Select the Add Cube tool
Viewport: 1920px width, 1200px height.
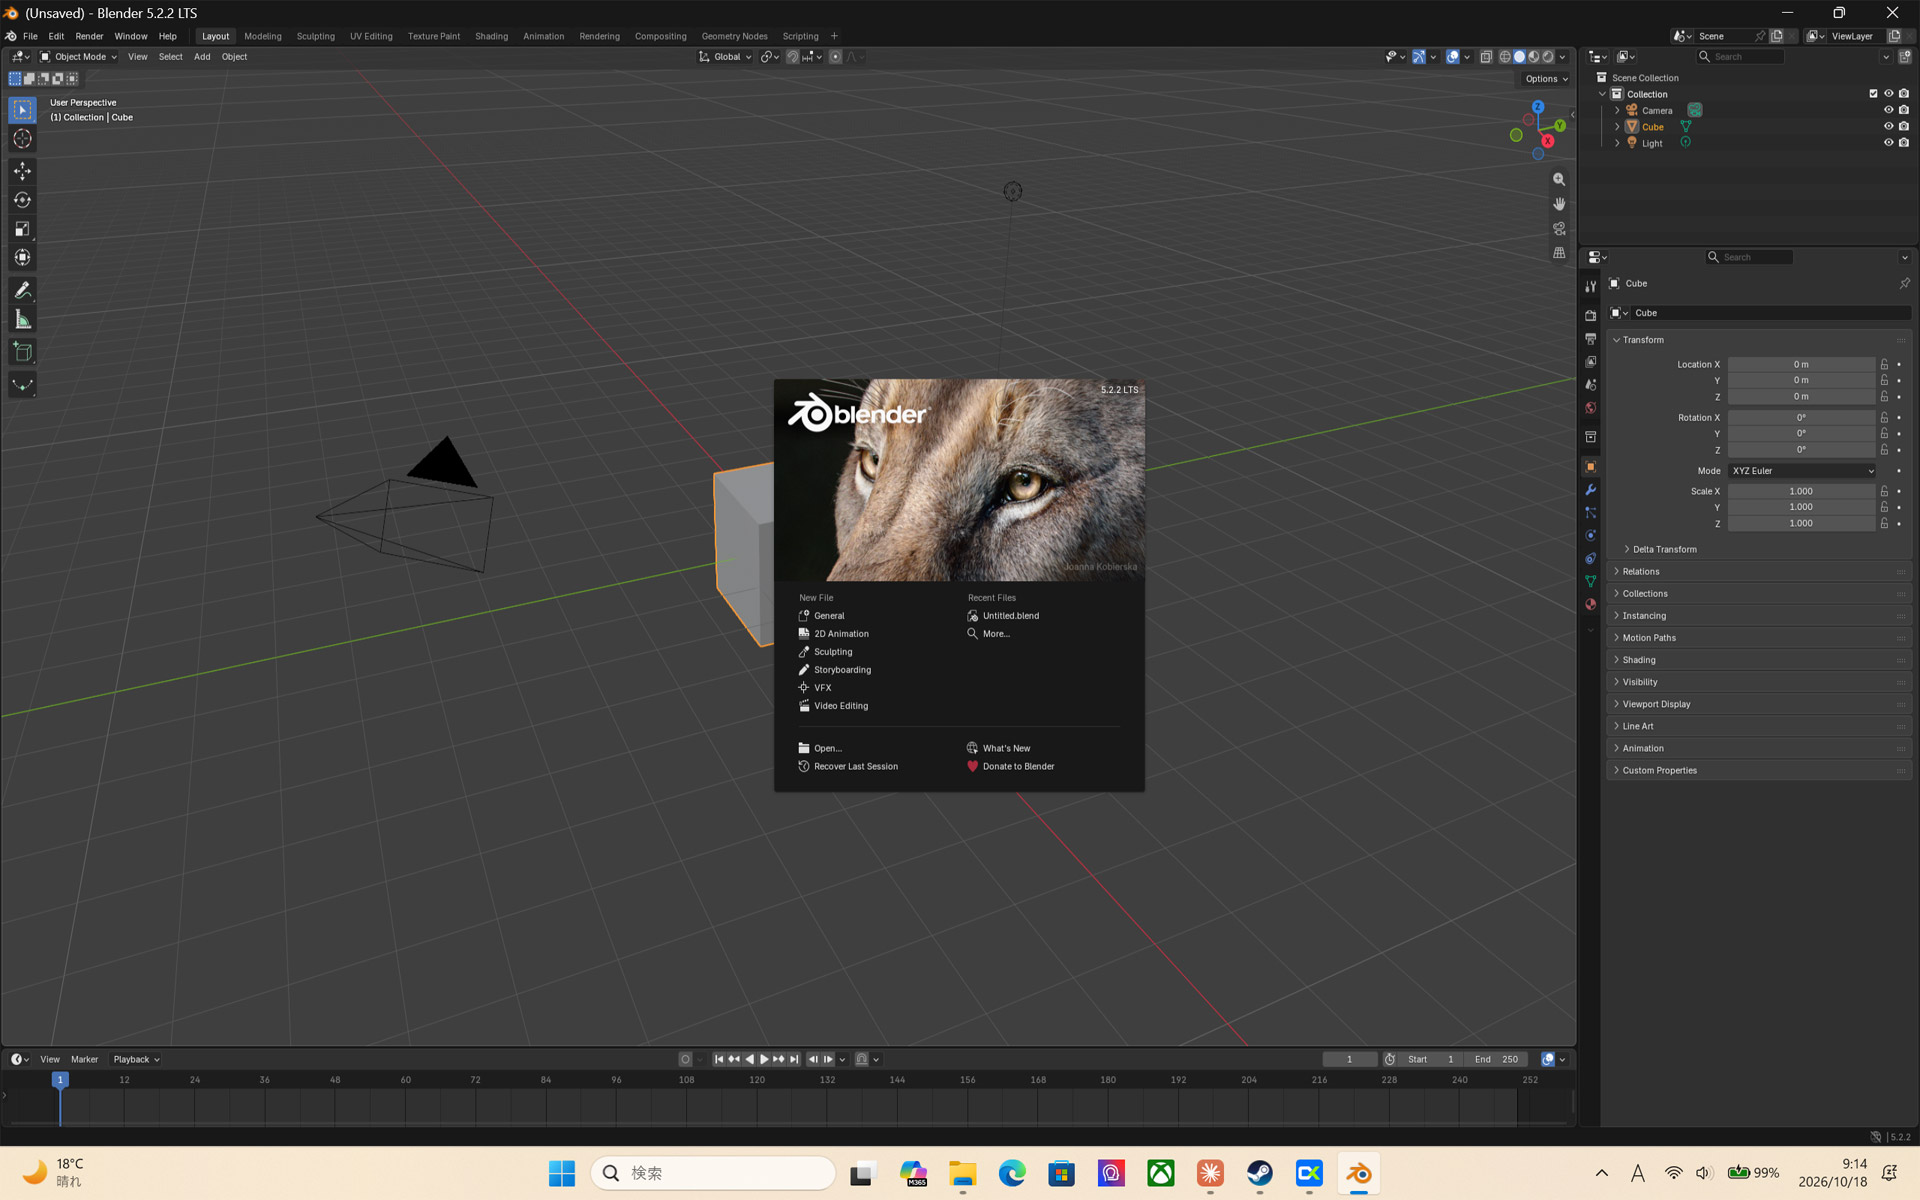click(x=22, y=352)
